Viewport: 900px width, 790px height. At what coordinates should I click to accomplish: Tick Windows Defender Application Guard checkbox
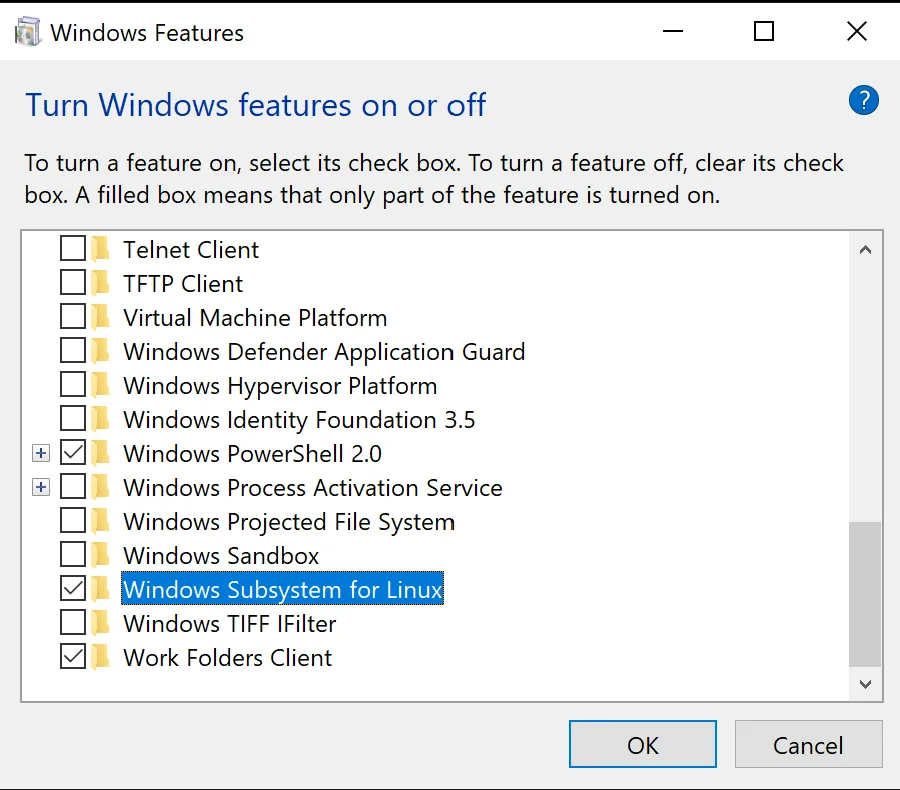[x=73, y=350]
